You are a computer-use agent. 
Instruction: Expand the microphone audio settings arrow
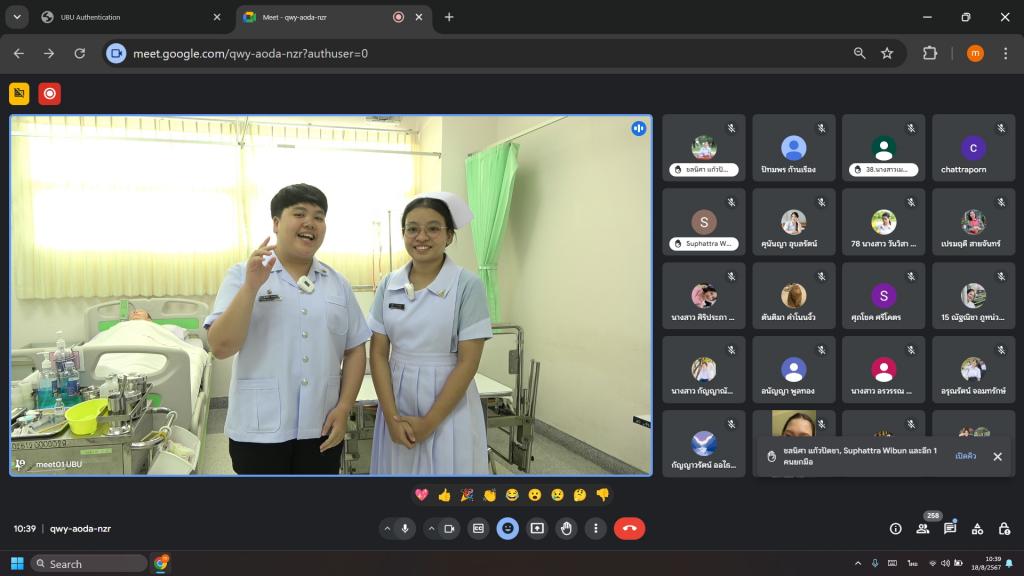coord(387,529)
